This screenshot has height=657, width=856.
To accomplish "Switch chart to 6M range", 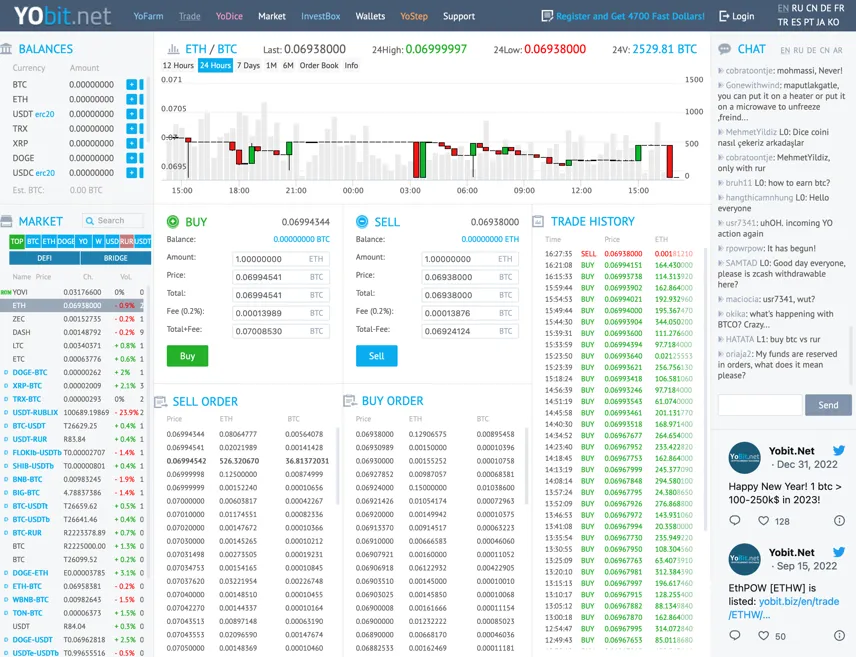I will (288, 66).
